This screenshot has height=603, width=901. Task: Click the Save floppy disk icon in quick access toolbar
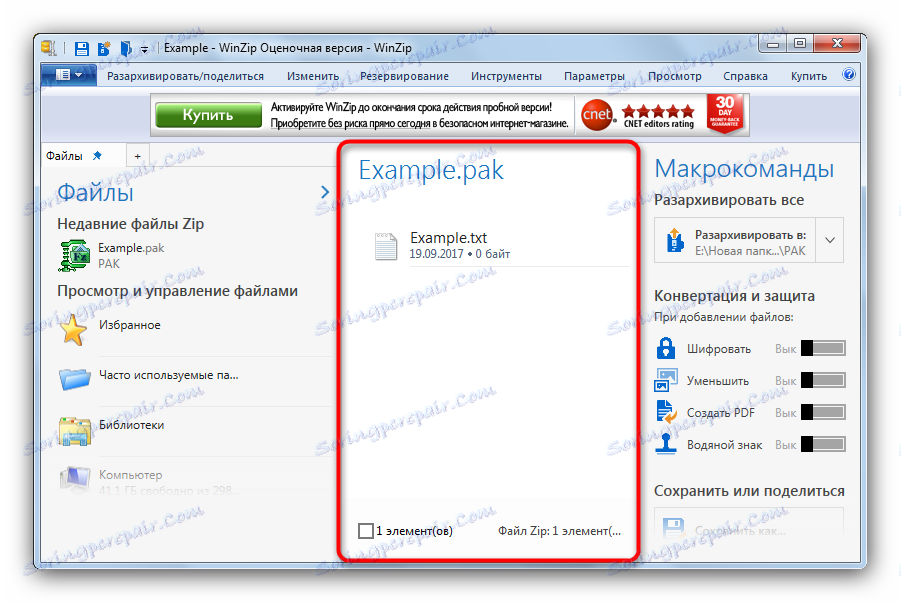(82, 48)
